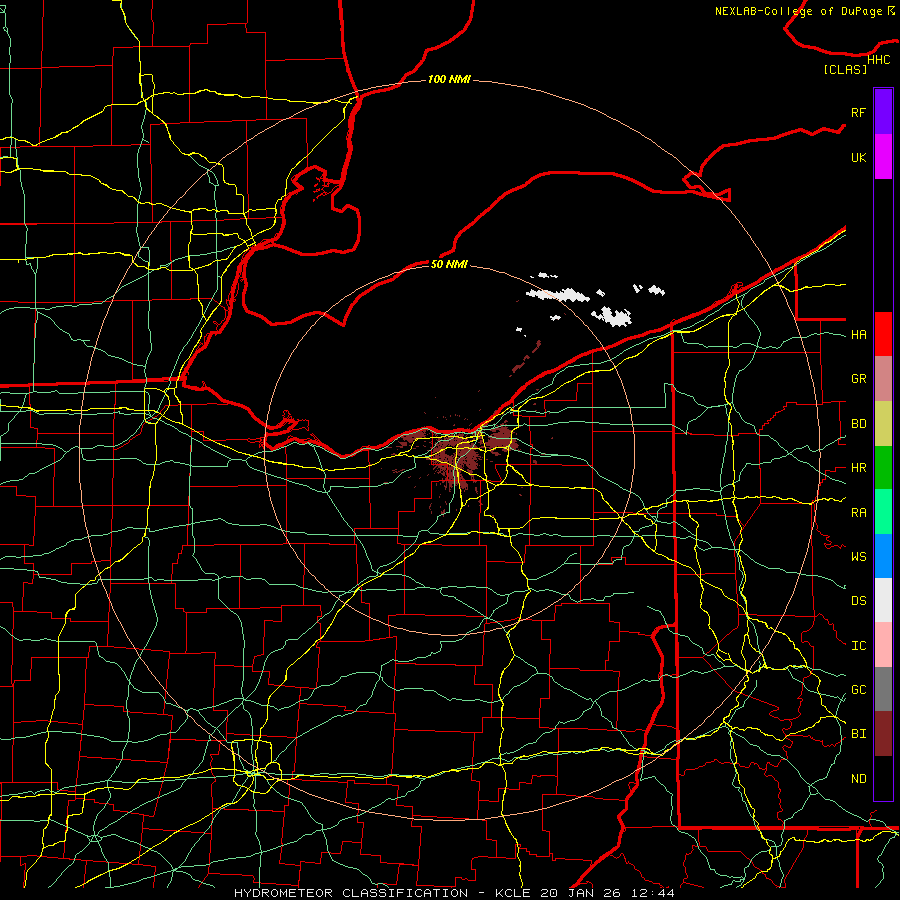This screenshot has width=900, height=900.
Task: Click the UK magenta legend swatch
Action: pos(883,157)
